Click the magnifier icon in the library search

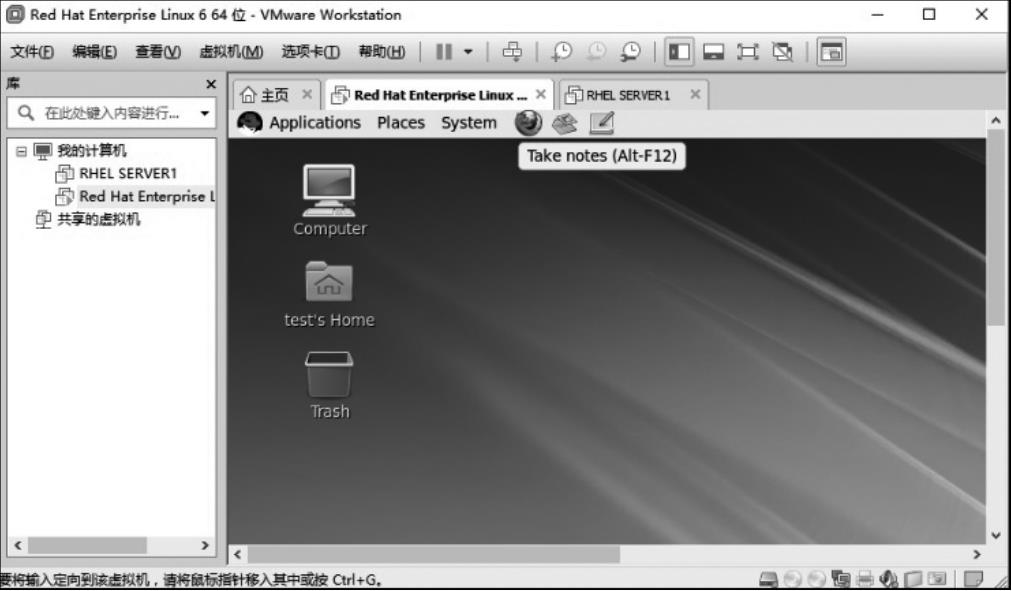coord(25,113)
